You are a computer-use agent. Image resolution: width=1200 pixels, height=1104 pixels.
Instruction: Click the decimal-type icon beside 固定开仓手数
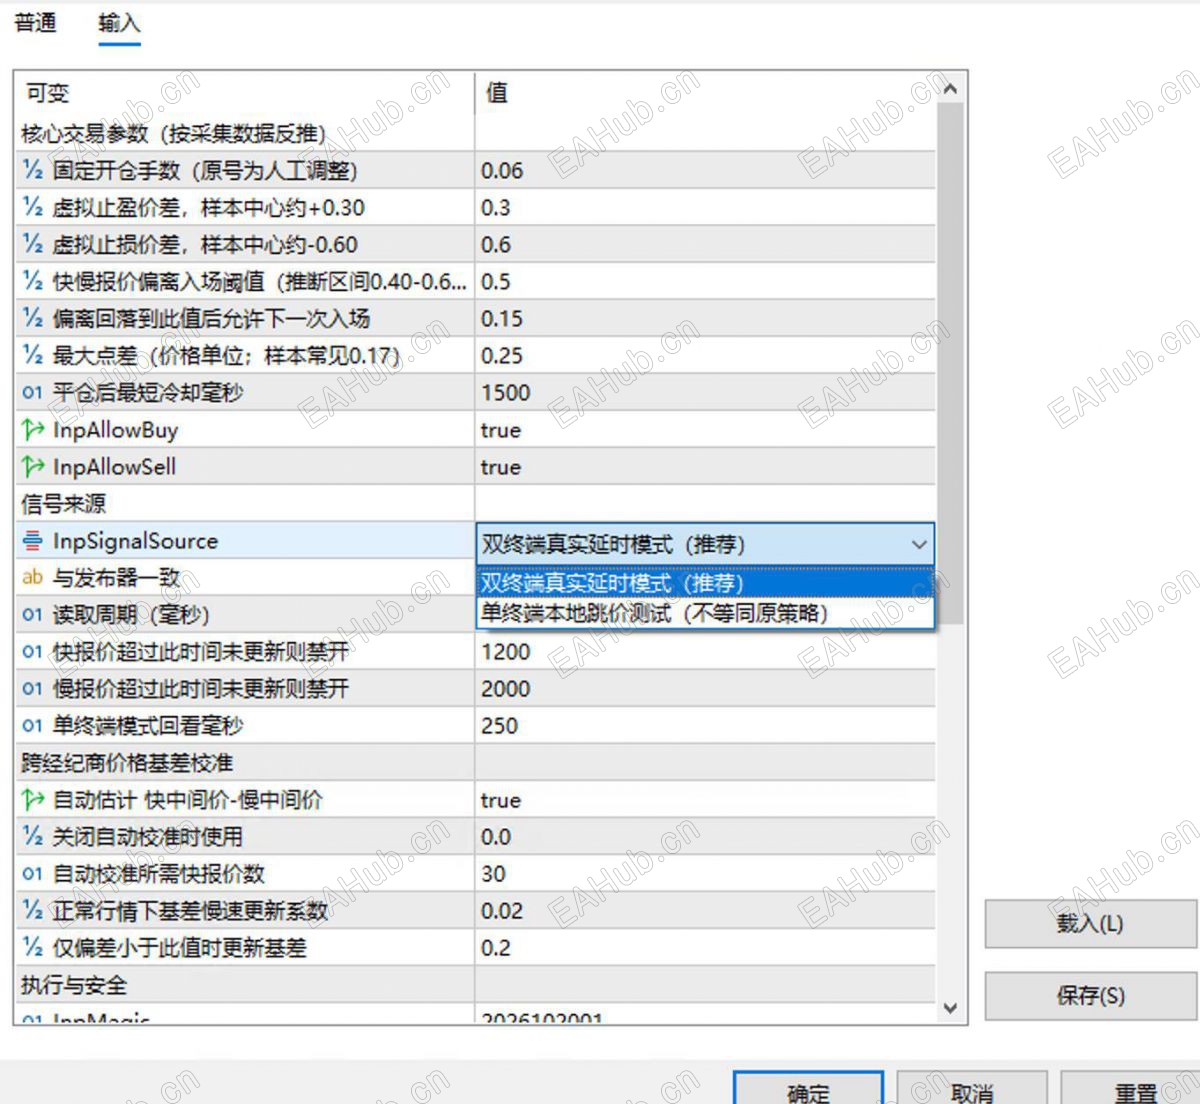(32, 171)
